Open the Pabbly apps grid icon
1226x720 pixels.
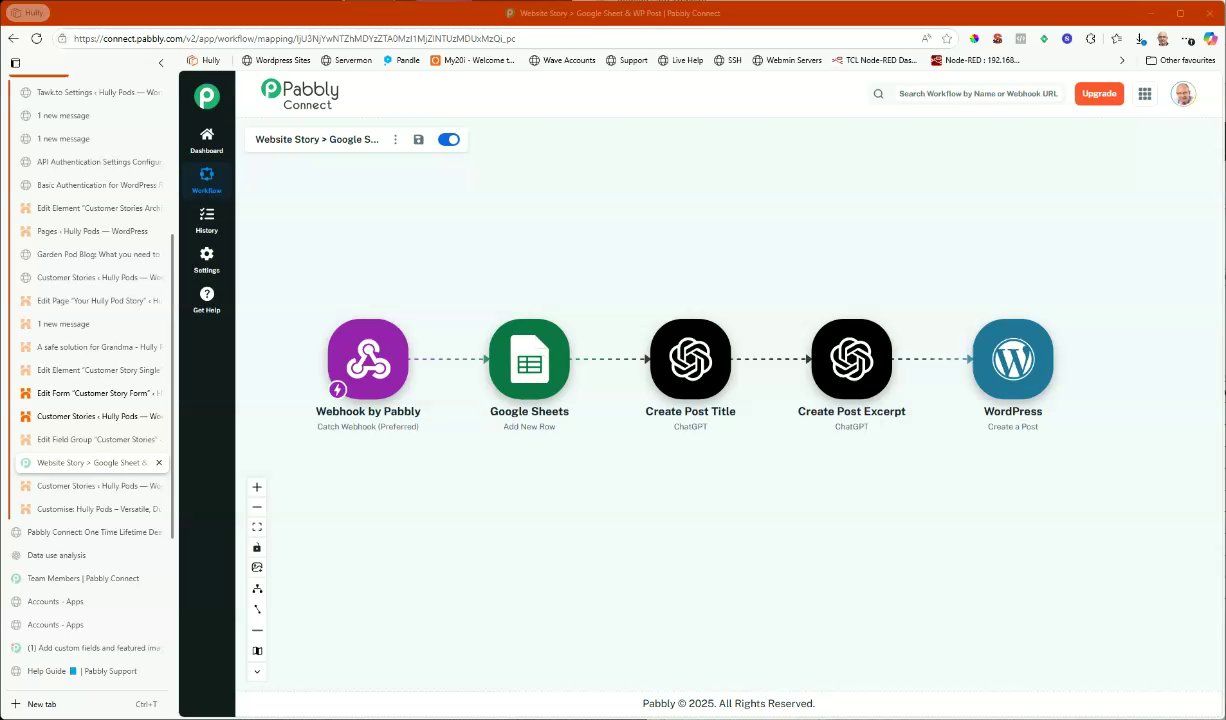point(1145,94)
